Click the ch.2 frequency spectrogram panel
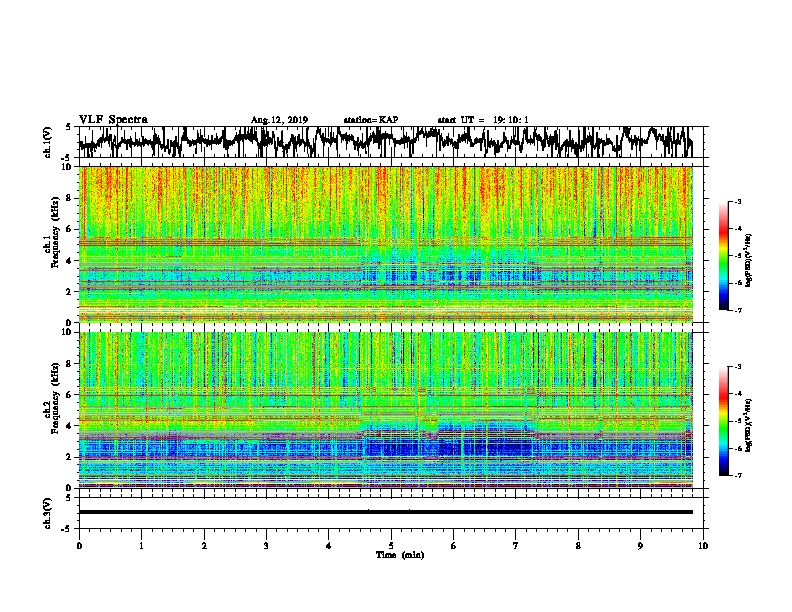 (x=386, y=410)
